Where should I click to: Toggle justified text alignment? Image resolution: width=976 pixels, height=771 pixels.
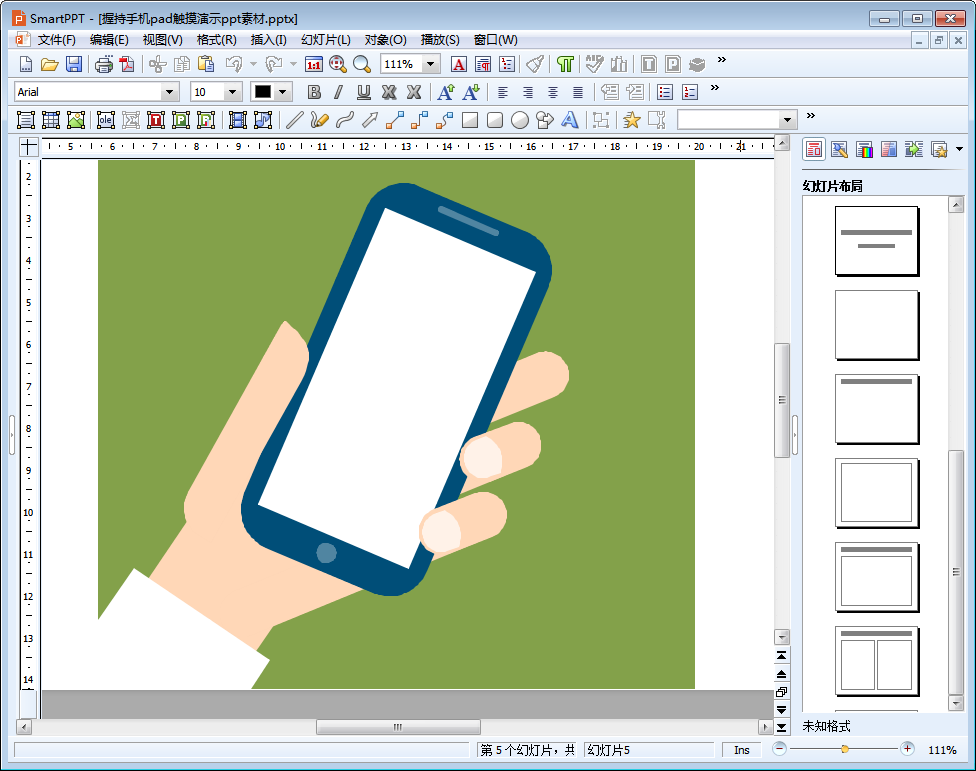click(578, 92)
